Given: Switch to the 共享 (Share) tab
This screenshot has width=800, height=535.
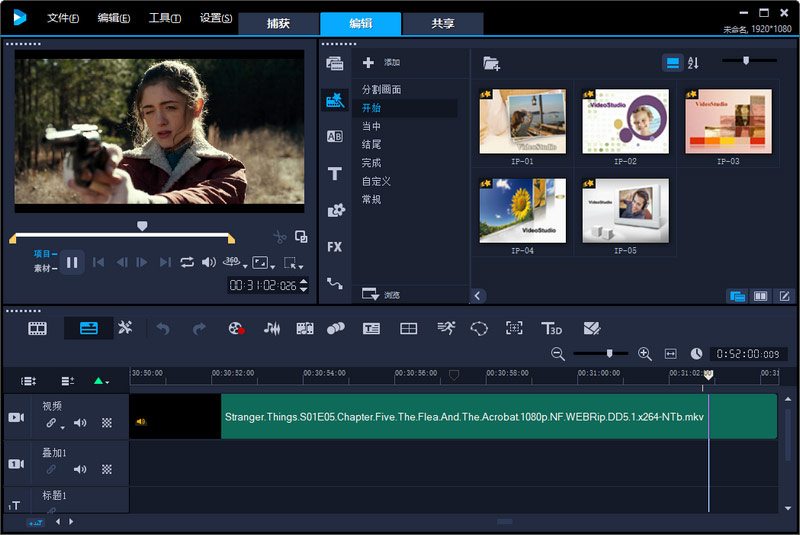Looking at the screenshot, I should (x=443, y=24).
